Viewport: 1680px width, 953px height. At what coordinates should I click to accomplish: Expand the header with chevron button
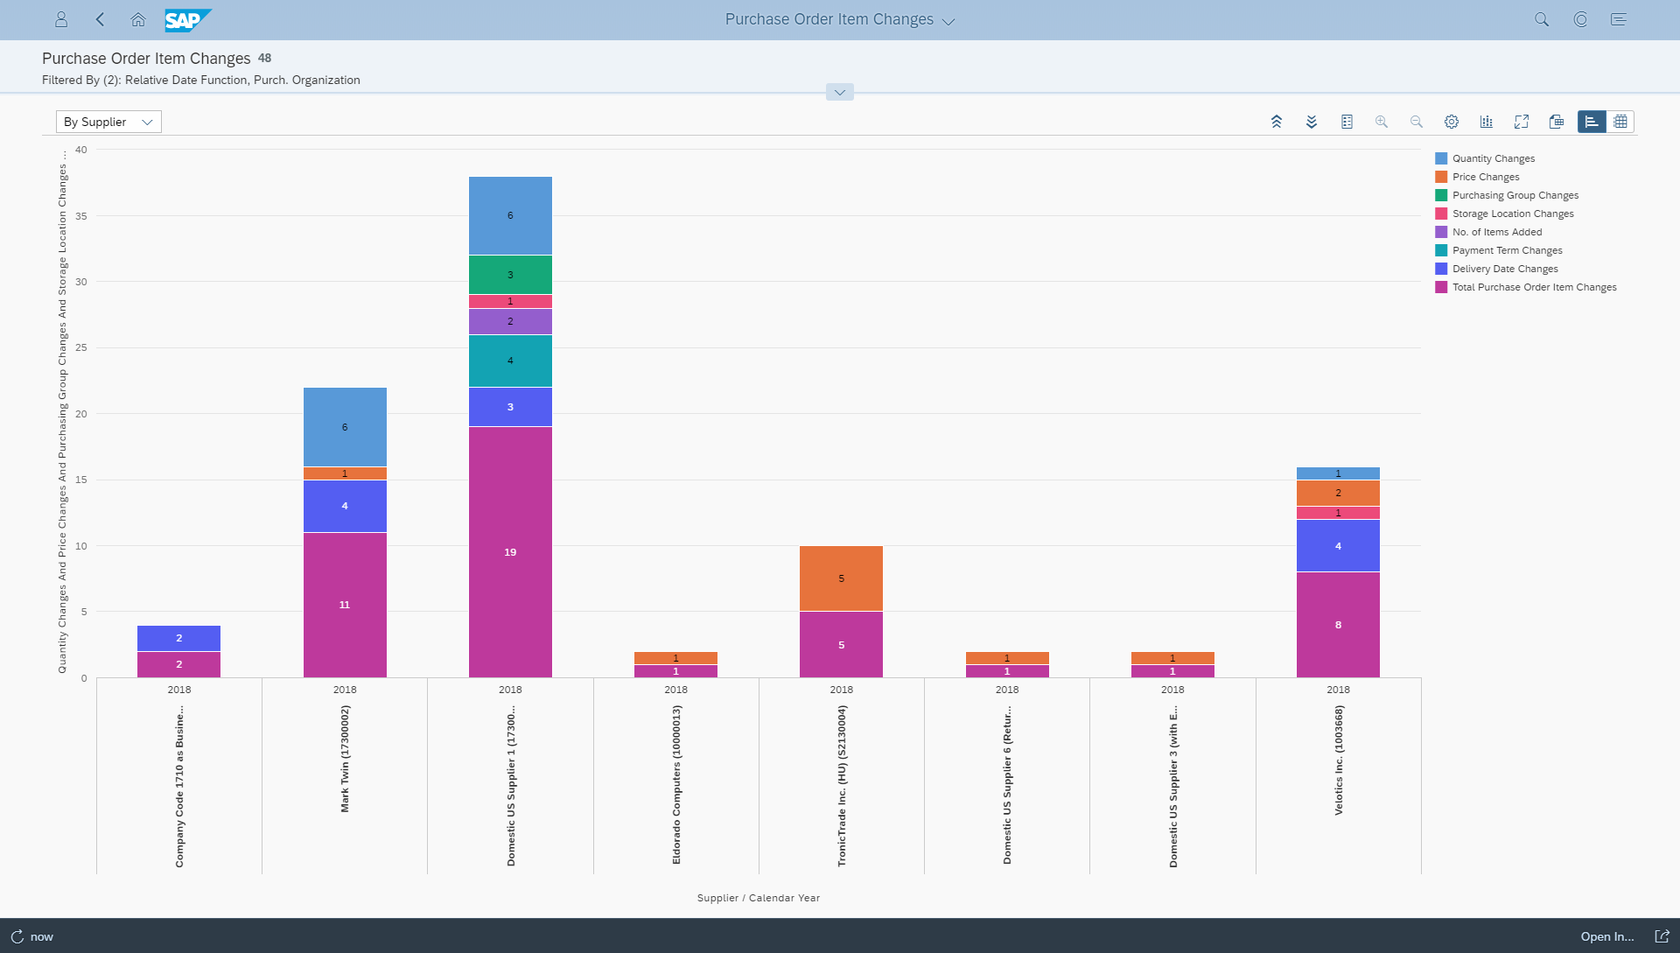pos(840,92)
